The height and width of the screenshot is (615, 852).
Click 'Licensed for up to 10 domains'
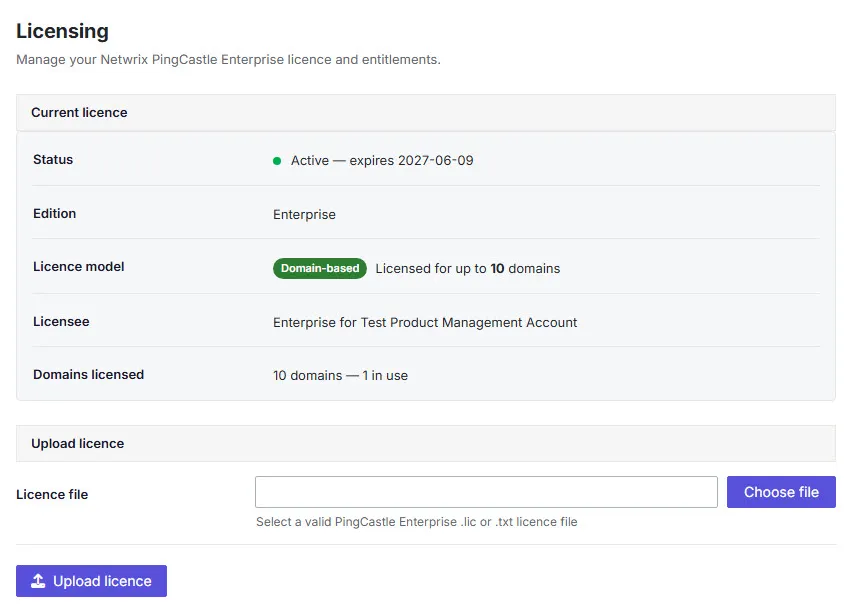pos(468,268)
